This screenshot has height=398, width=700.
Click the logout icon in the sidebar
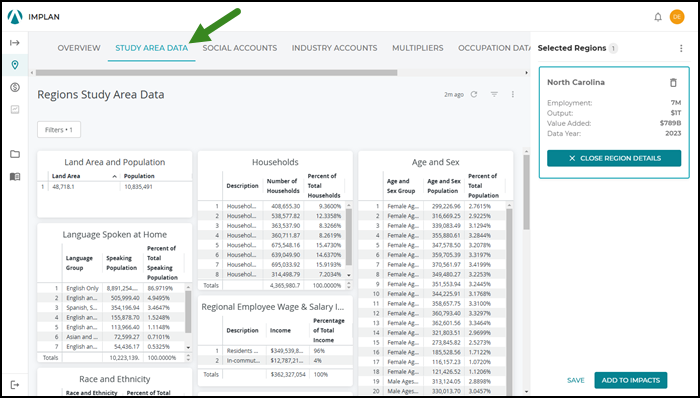[x=15, y=385]
